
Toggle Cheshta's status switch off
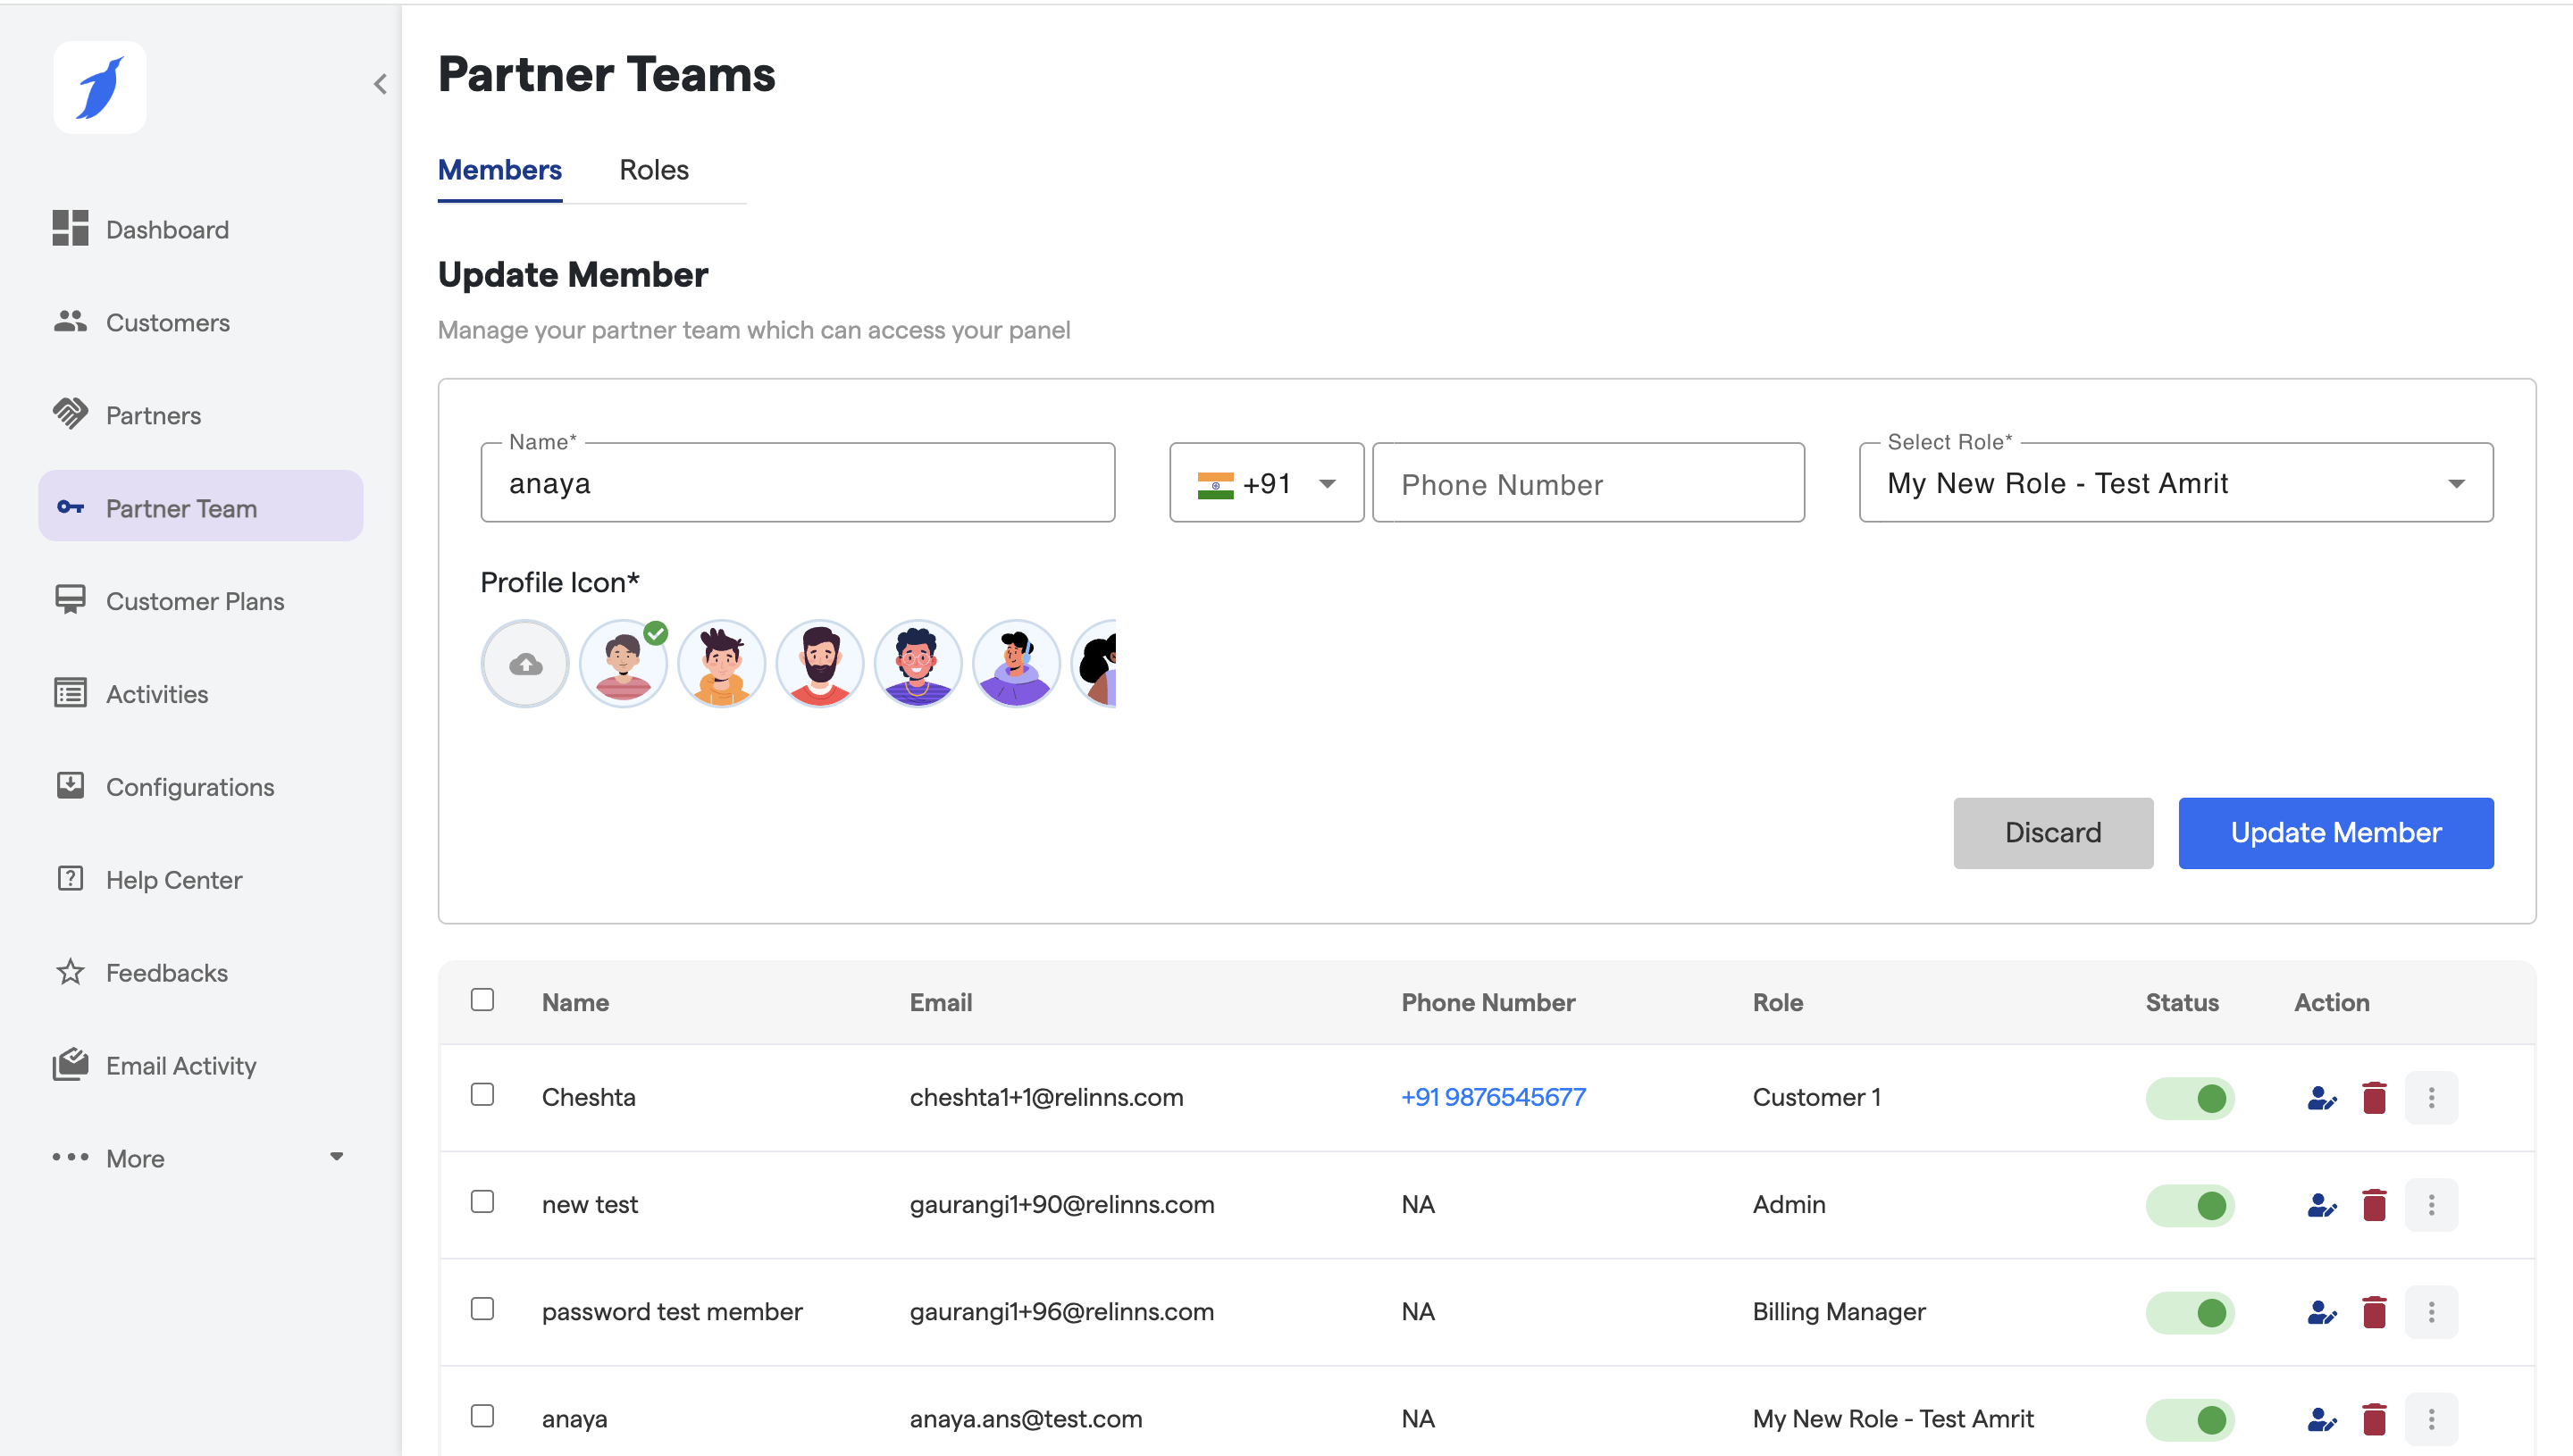[2190, 1098]
